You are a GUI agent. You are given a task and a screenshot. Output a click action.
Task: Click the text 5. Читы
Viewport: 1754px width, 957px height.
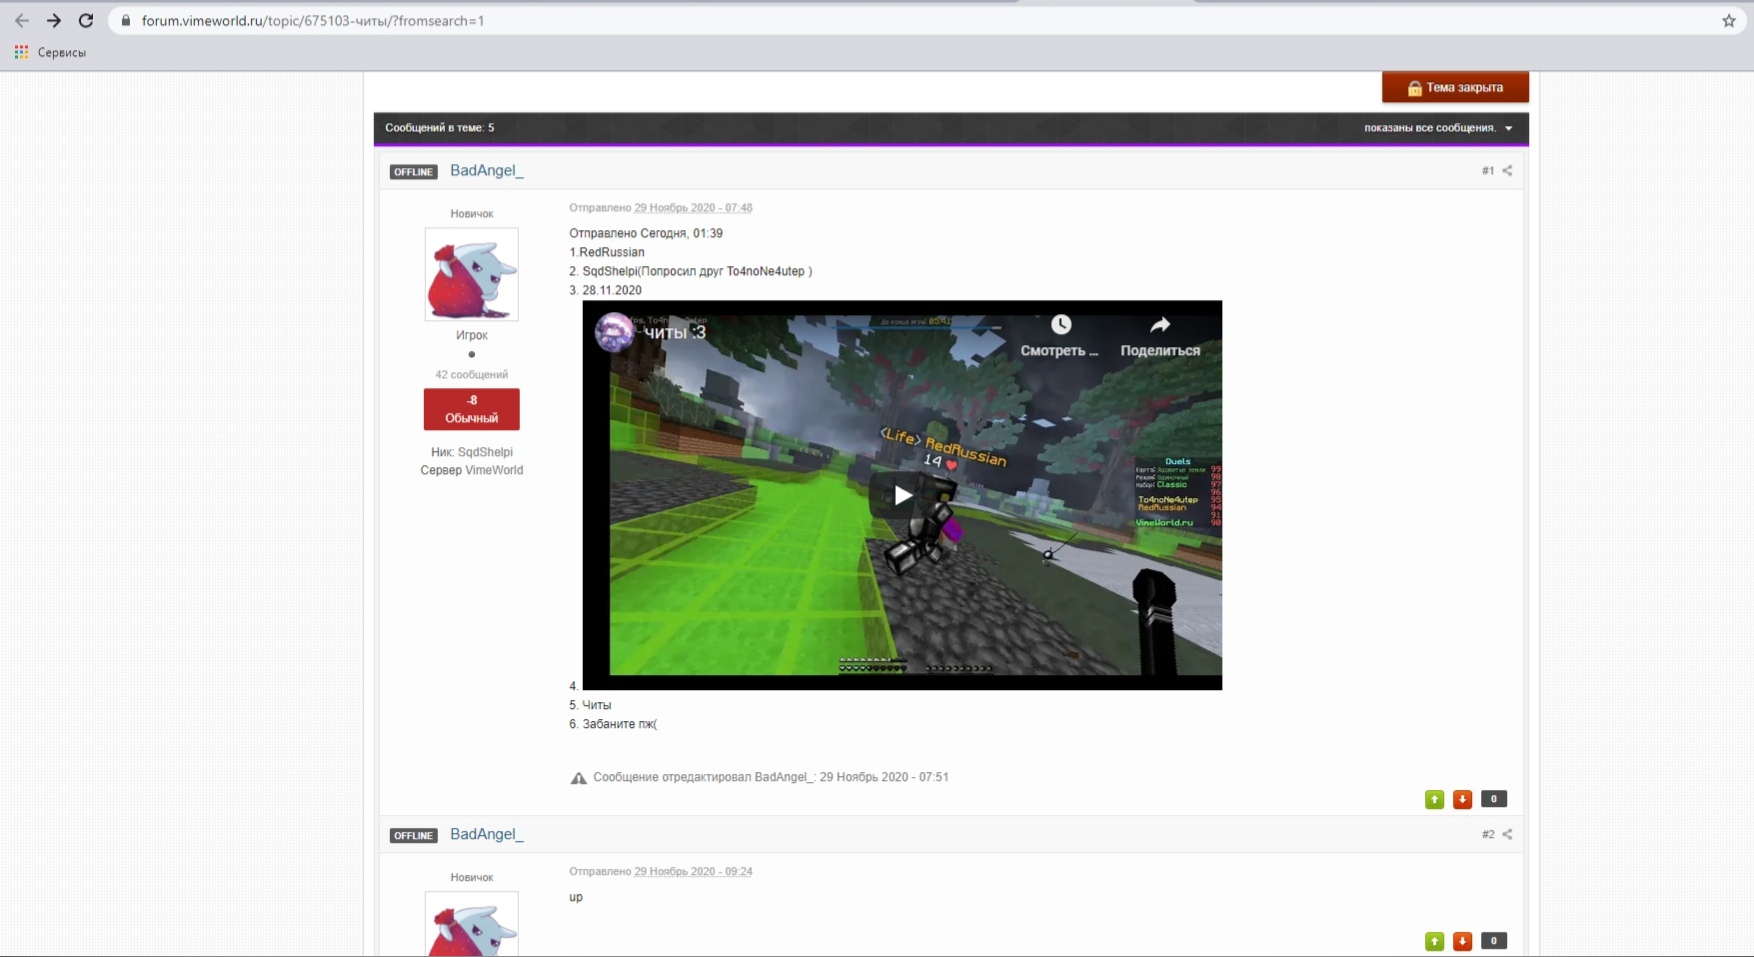tap(590, 705)
